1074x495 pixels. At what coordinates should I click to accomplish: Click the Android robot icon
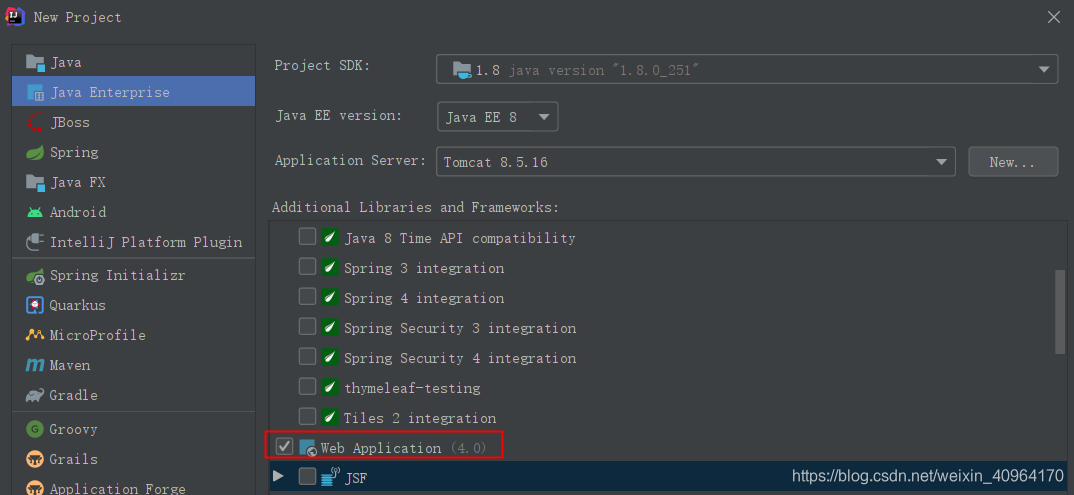pyautogui.click(x=35, y=212)
